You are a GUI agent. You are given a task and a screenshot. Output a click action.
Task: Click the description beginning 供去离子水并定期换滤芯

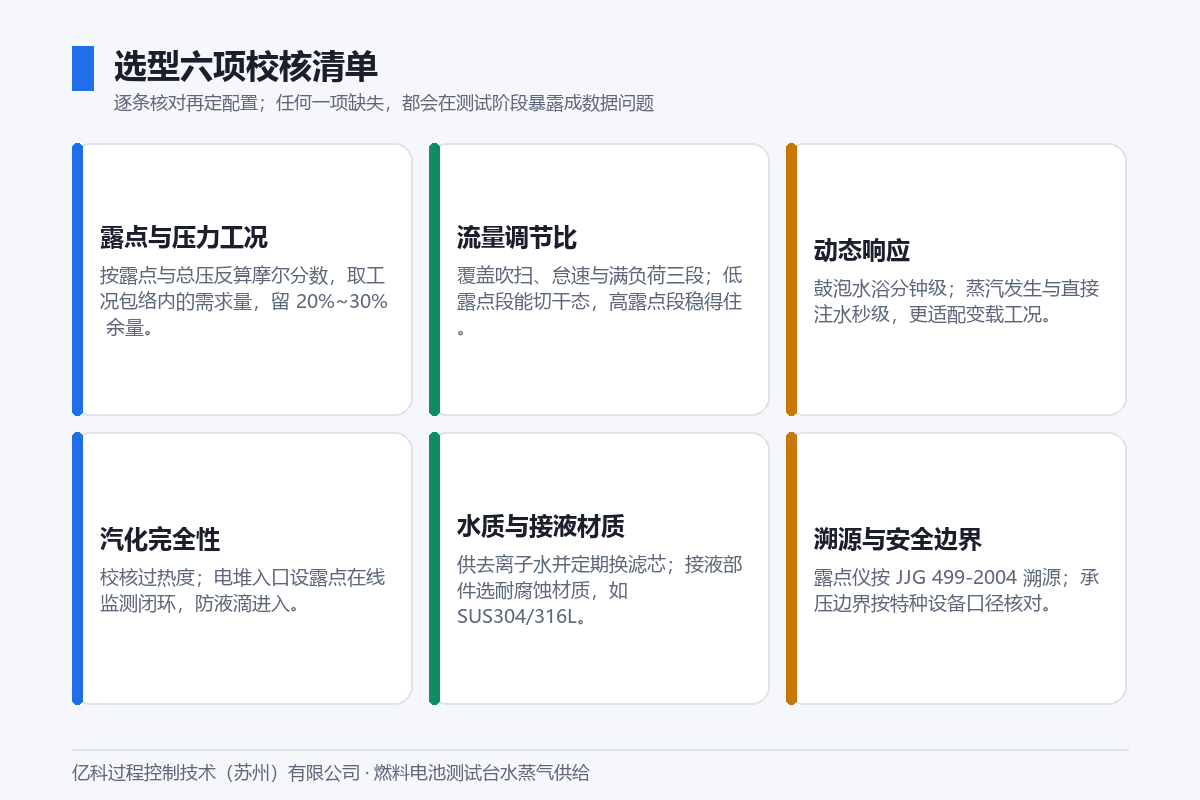[600, 590]
